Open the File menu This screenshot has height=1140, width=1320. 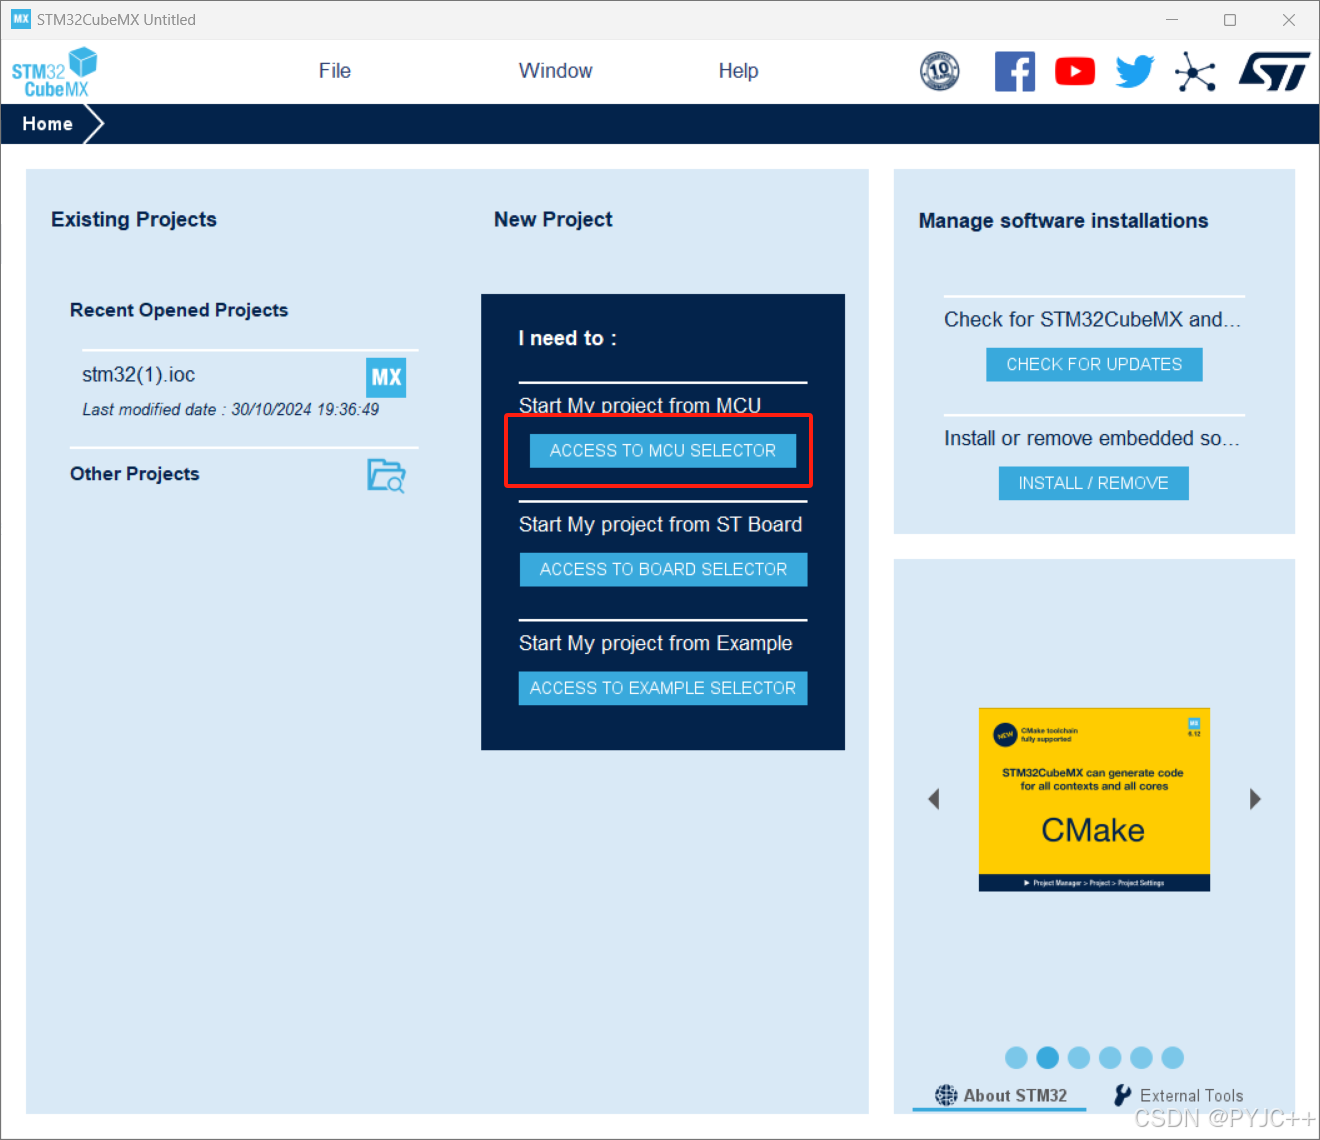(x=335, y=71)
